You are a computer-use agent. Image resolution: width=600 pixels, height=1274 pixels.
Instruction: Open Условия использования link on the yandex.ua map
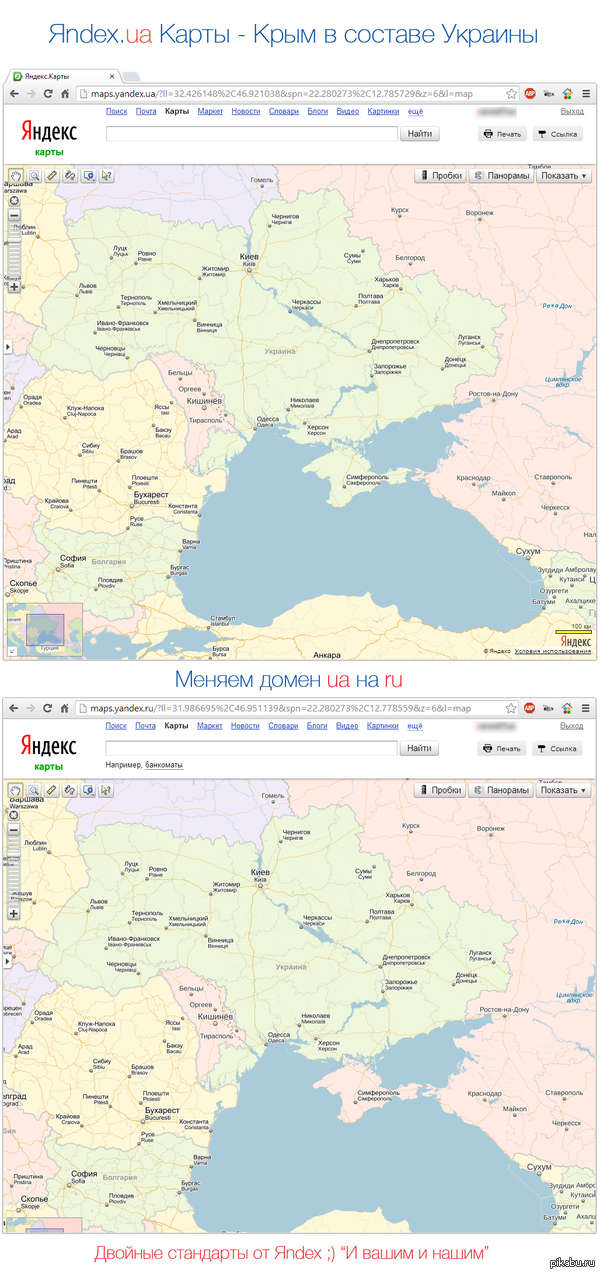tap(552, 651)
